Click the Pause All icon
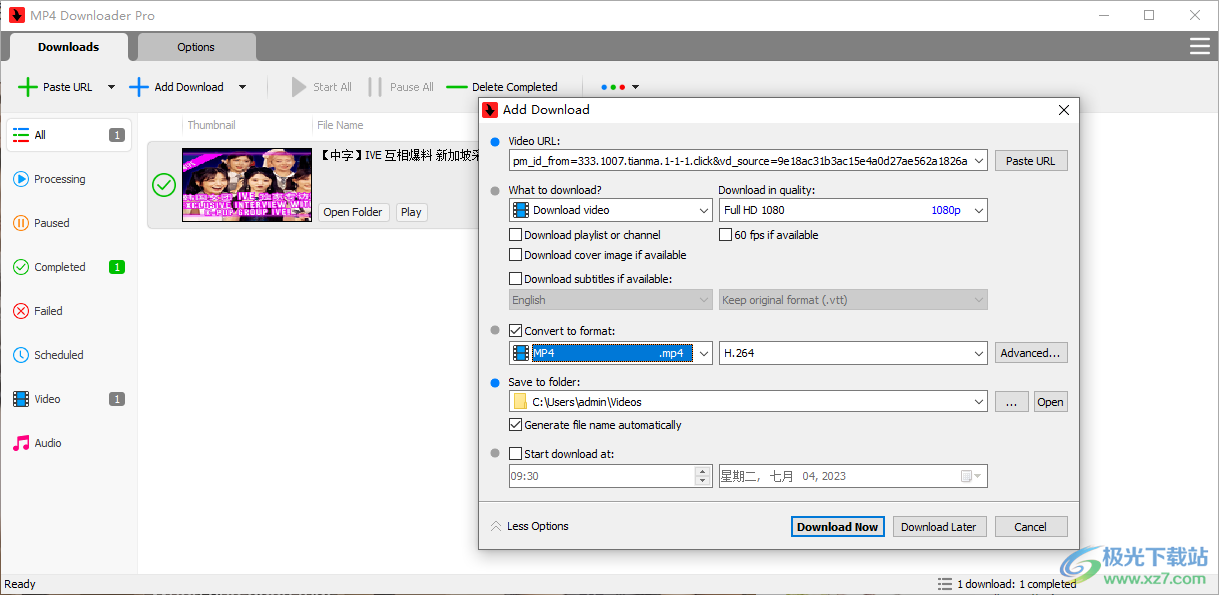This screenshot has height=595, width=1219. [375, 87]
